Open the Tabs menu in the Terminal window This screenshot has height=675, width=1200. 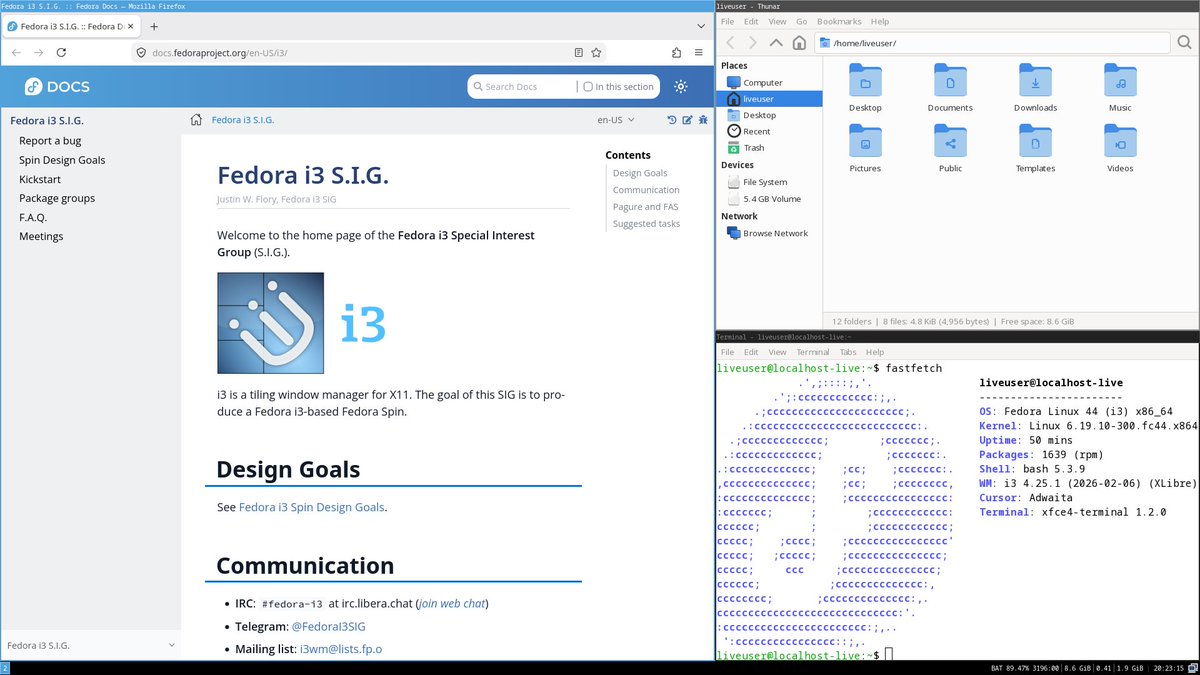click(x=847, y=352)
